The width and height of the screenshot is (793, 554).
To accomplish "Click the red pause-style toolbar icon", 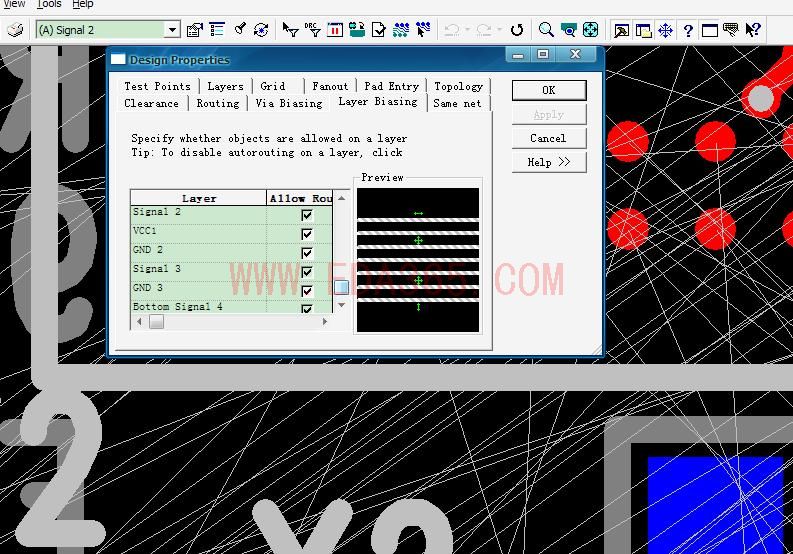I will pos(335,30).
